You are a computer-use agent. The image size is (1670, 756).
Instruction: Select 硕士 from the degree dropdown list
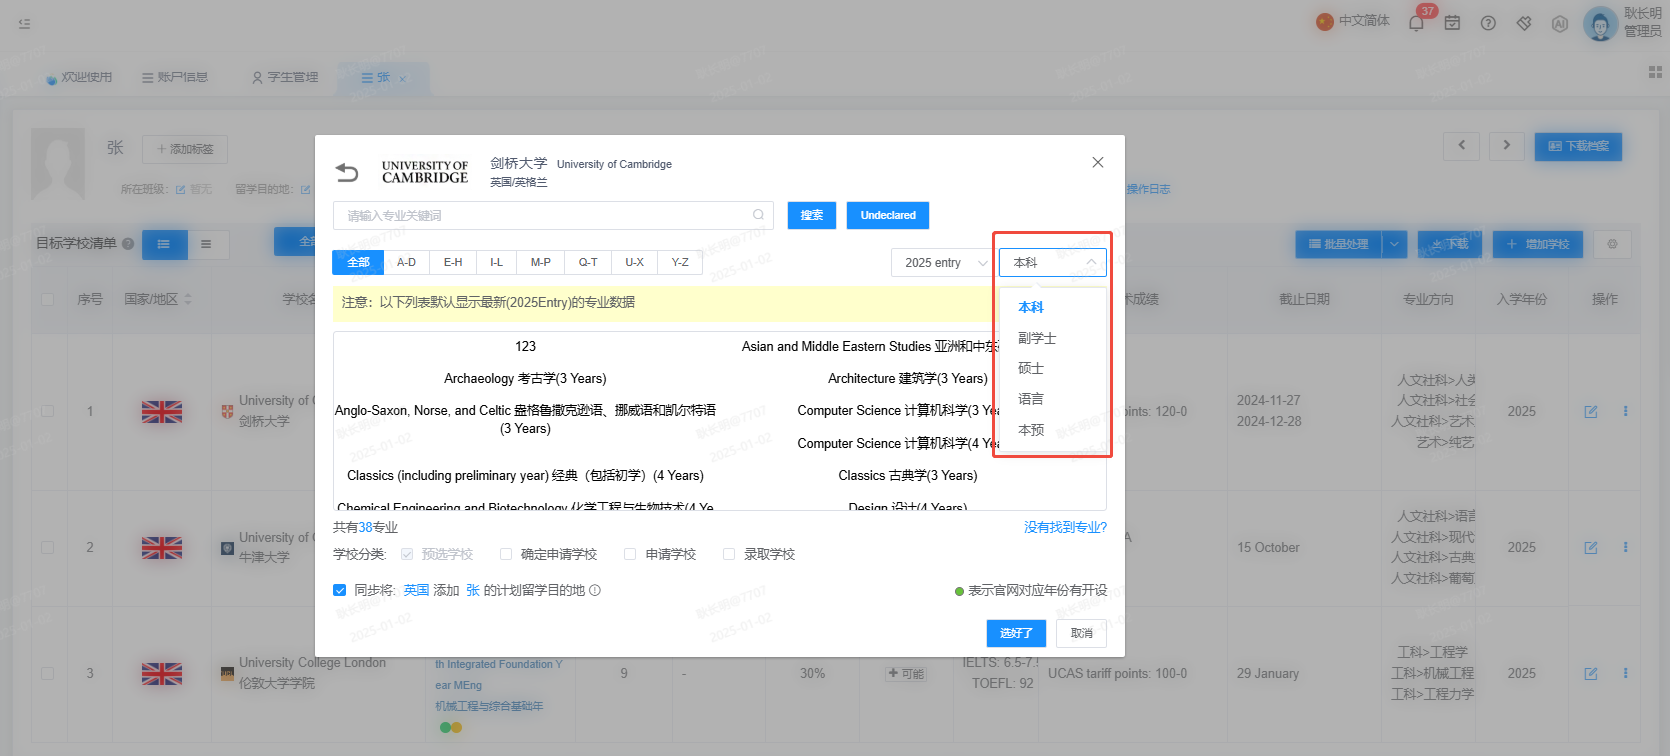click(x=1031, y=368)
